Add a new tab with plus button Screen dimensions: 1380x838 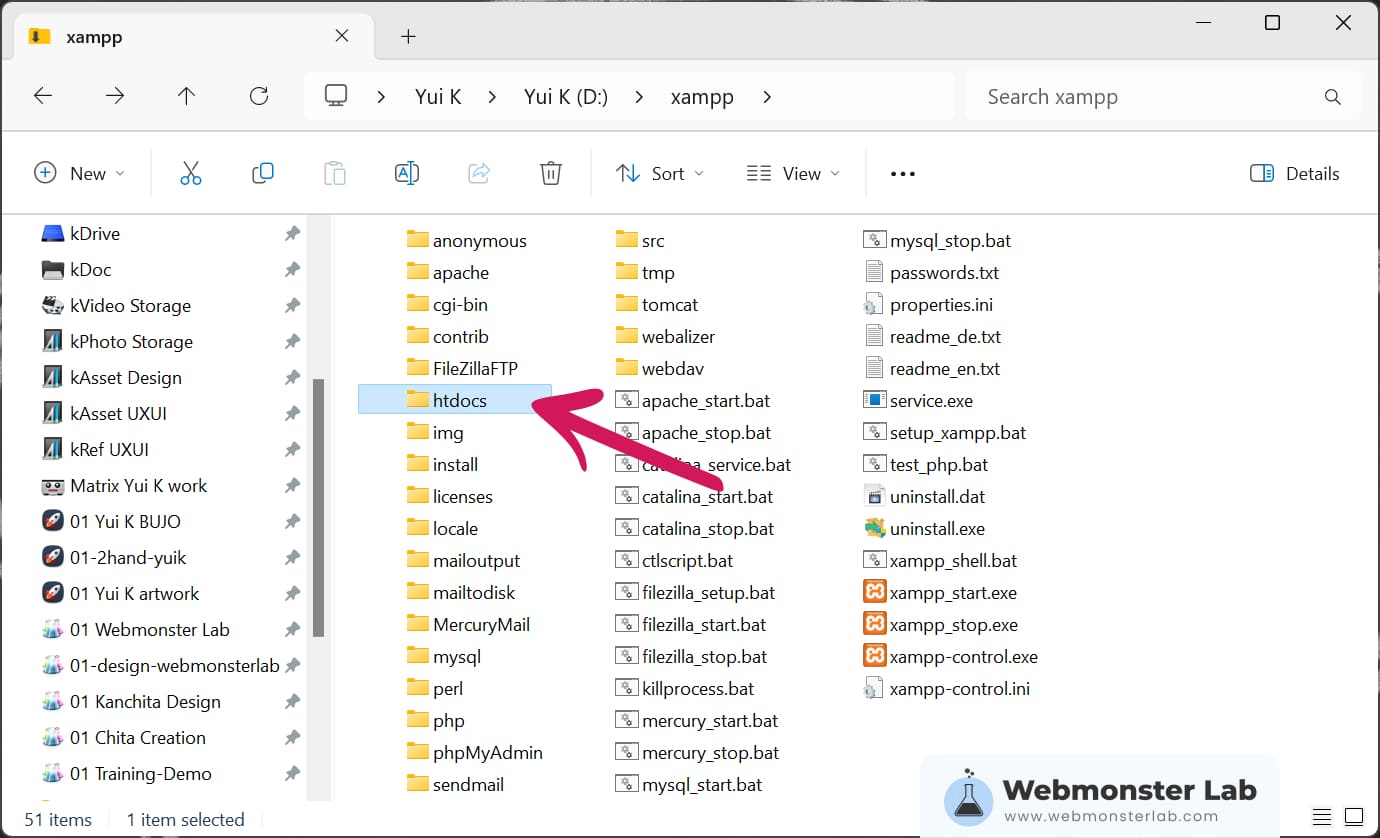pyautogui.click(x=407, y=37)
